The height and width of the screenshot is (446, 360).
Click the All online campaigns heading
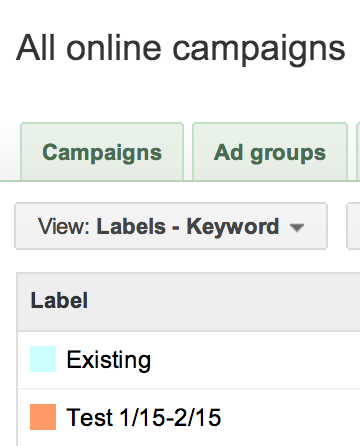pos(181,50)
